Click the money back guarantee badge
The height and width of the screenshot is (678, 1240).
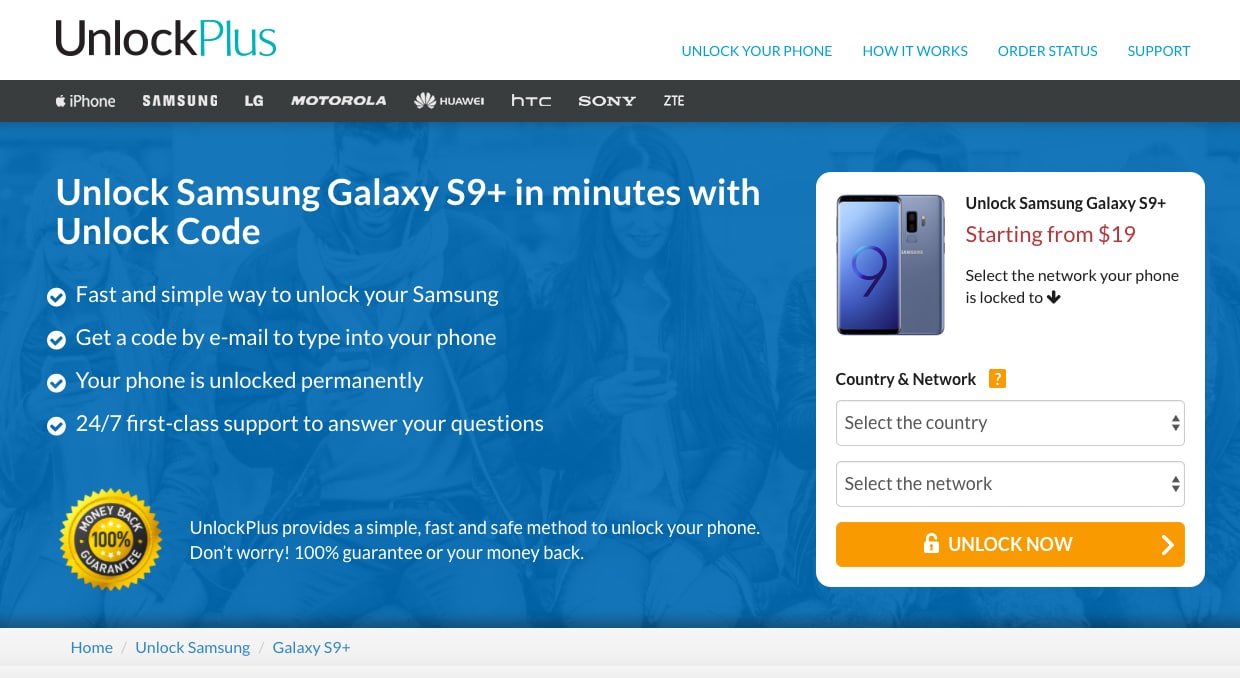point(111,539)
